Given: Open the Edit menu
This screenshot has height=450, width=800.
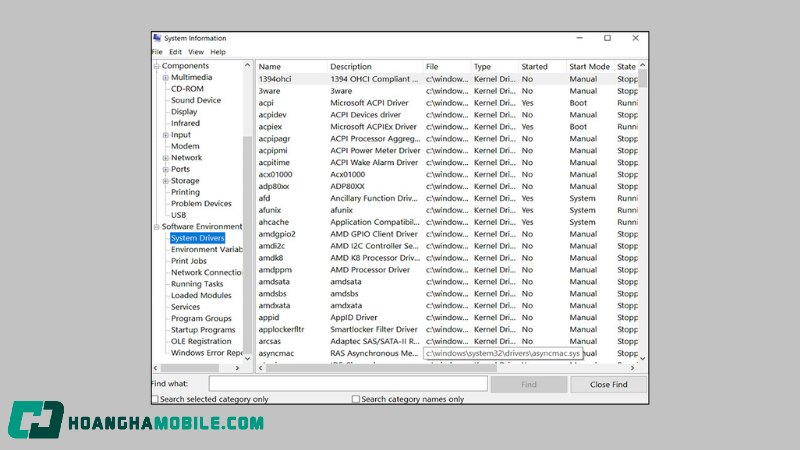Looking at the screenshot, I should (x=176, y=52).
